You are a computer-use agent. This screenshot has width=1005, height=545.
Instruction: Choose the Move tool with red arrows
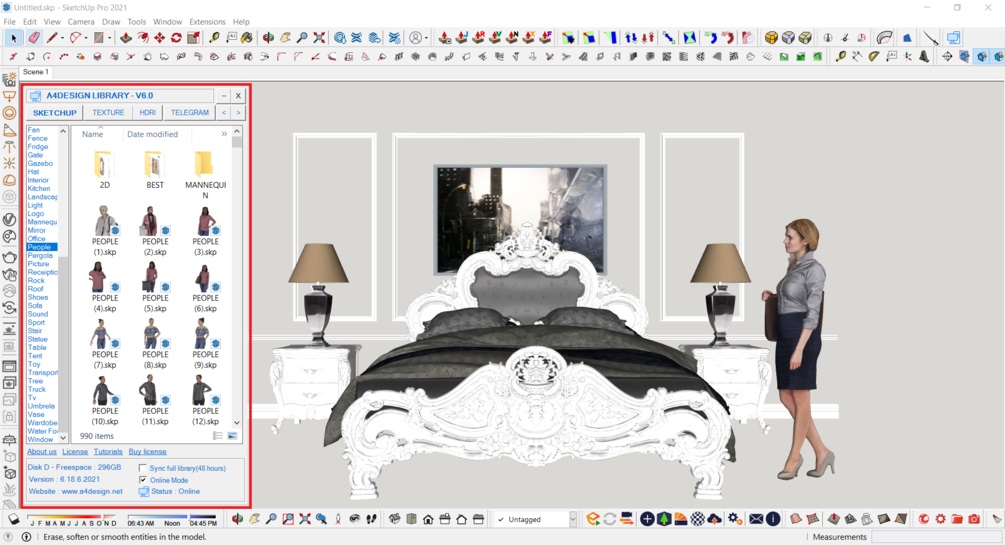(159, 38)
